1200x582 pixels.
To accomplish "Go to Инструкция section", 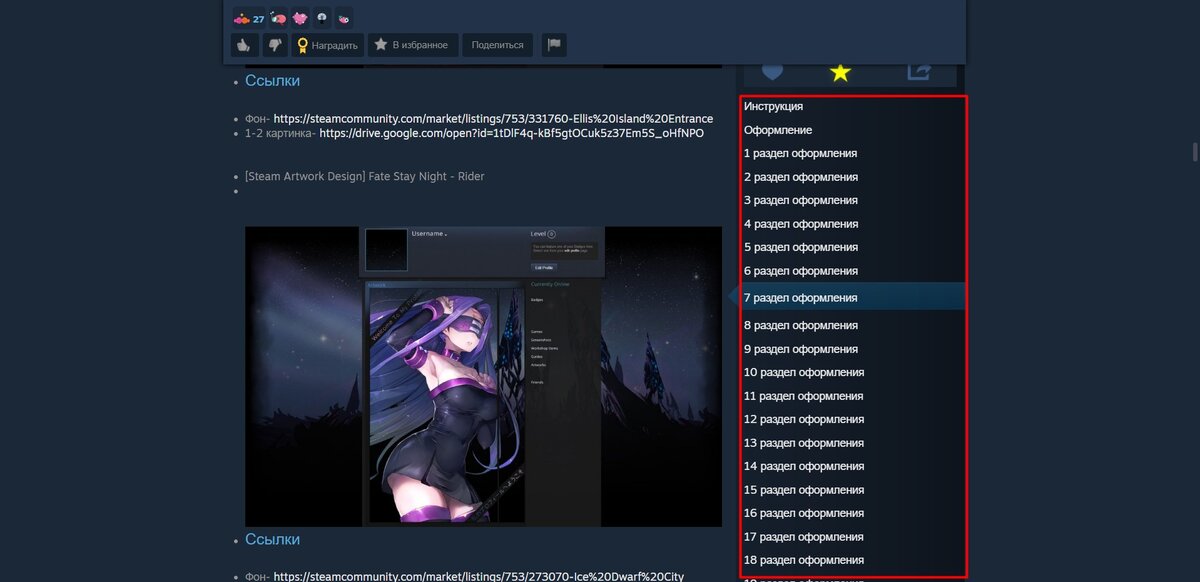I will [x=773, y=106].
